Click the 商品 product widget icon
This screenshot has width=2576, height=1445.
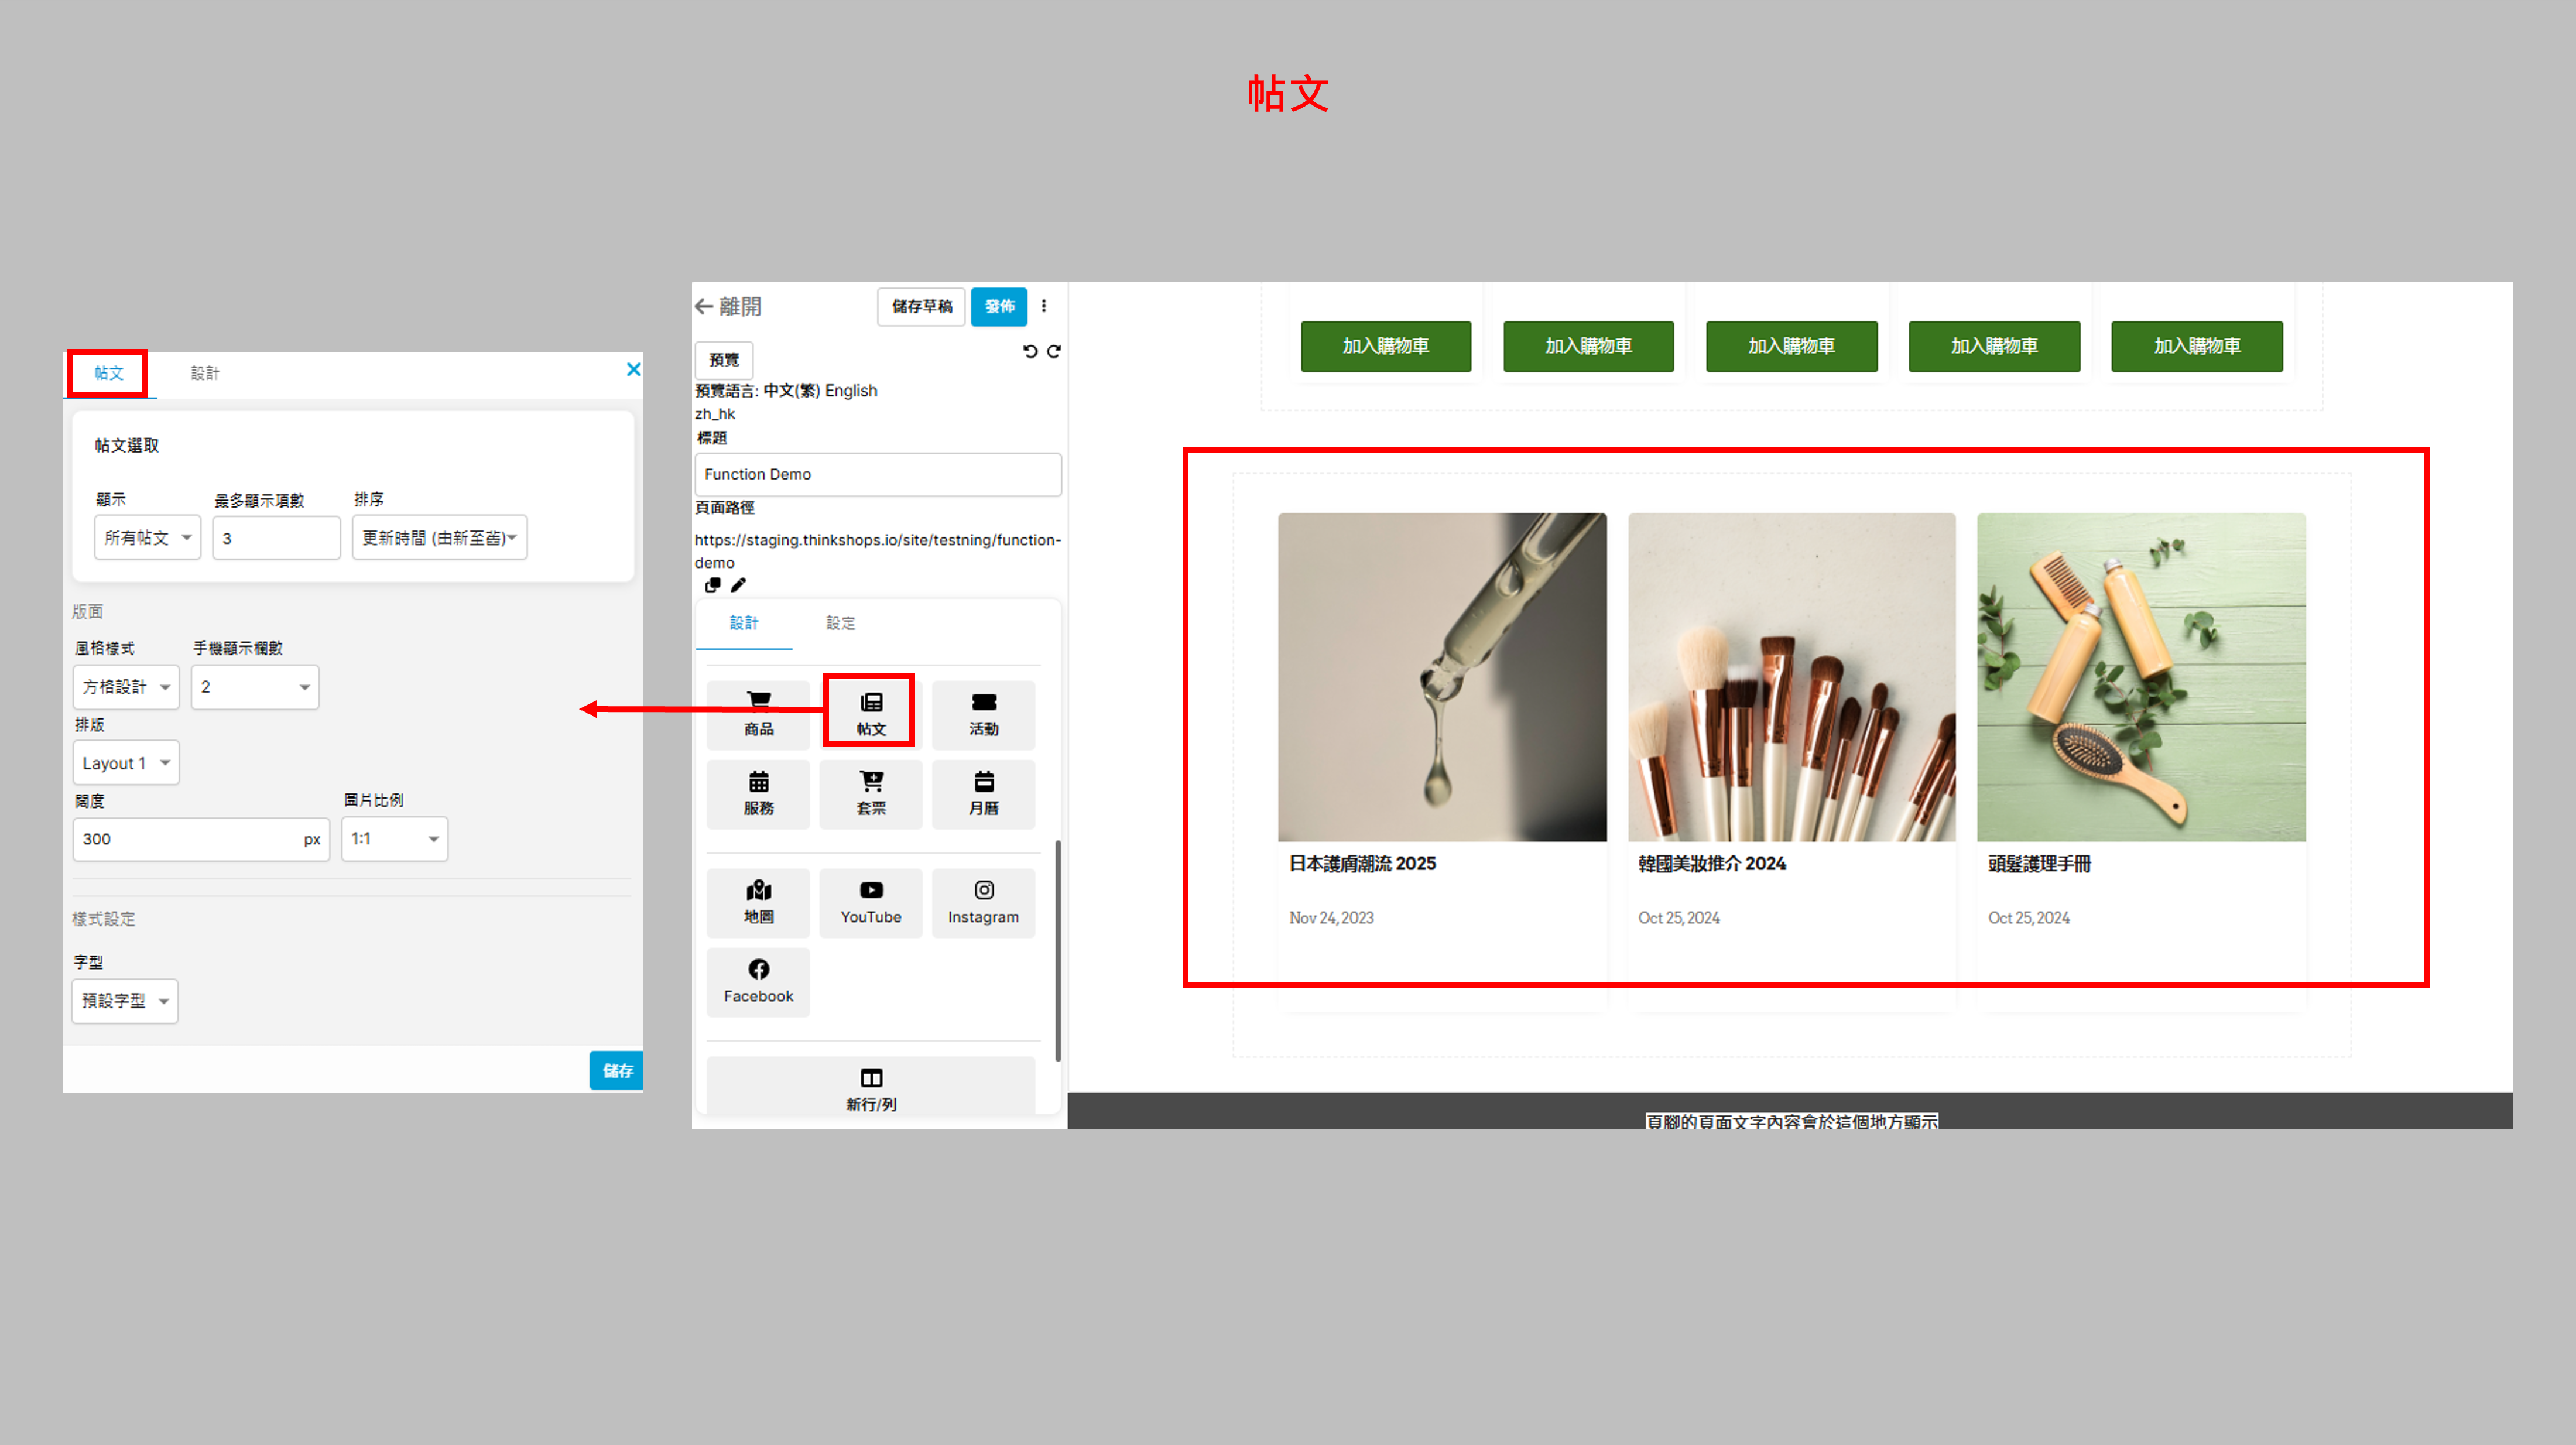tap(758, 713)
